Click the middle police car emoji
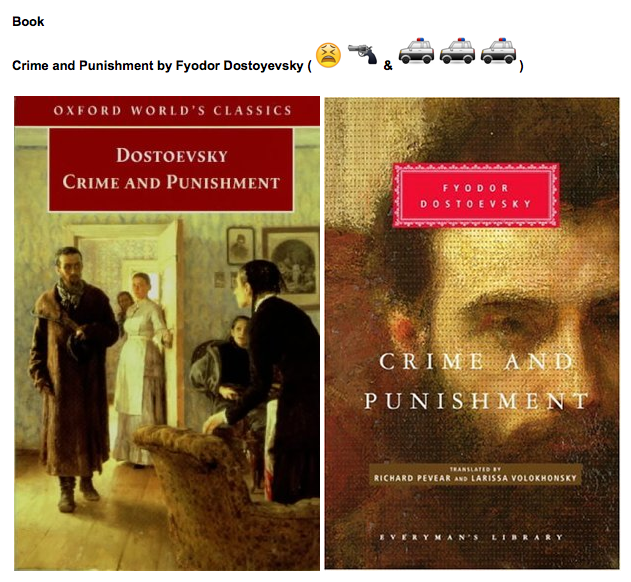The height and width of the screenshot is (582, 631). [457, 51]
